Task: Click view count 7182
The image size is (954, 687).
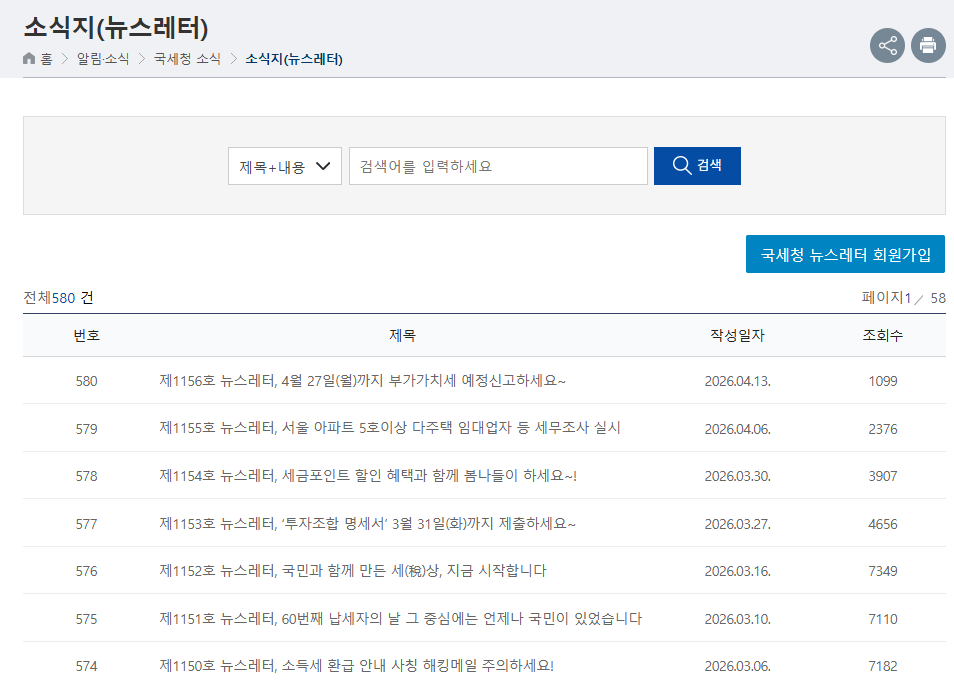Action: (x=883, y=666)
